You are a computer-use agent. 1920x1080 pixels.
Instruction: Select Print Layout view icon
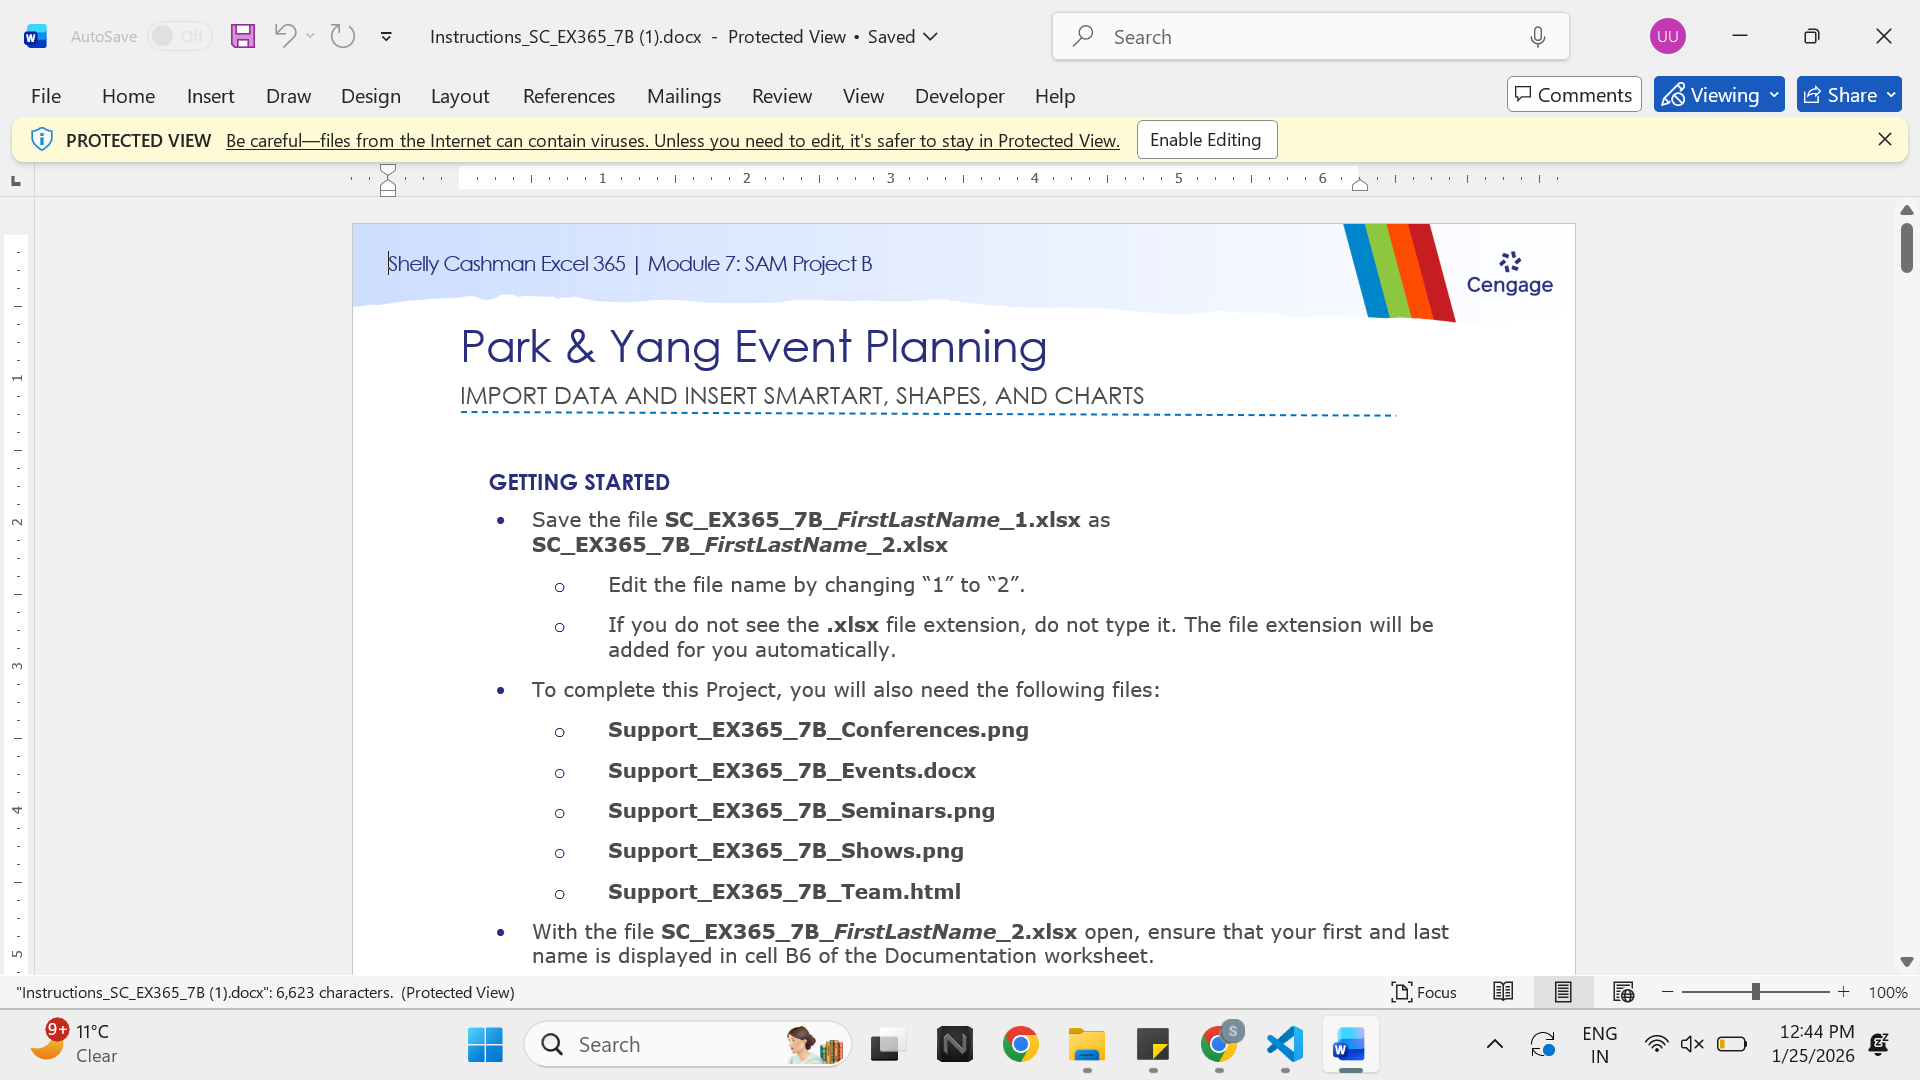1563,992
